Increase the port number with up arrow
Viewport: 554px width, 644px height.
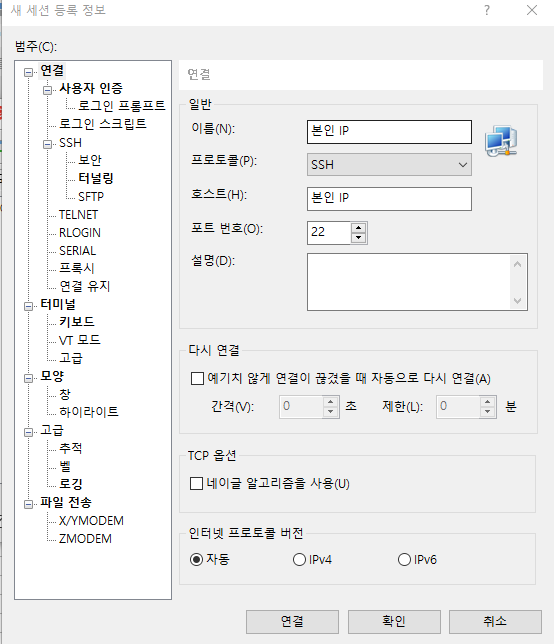(359, 228)
